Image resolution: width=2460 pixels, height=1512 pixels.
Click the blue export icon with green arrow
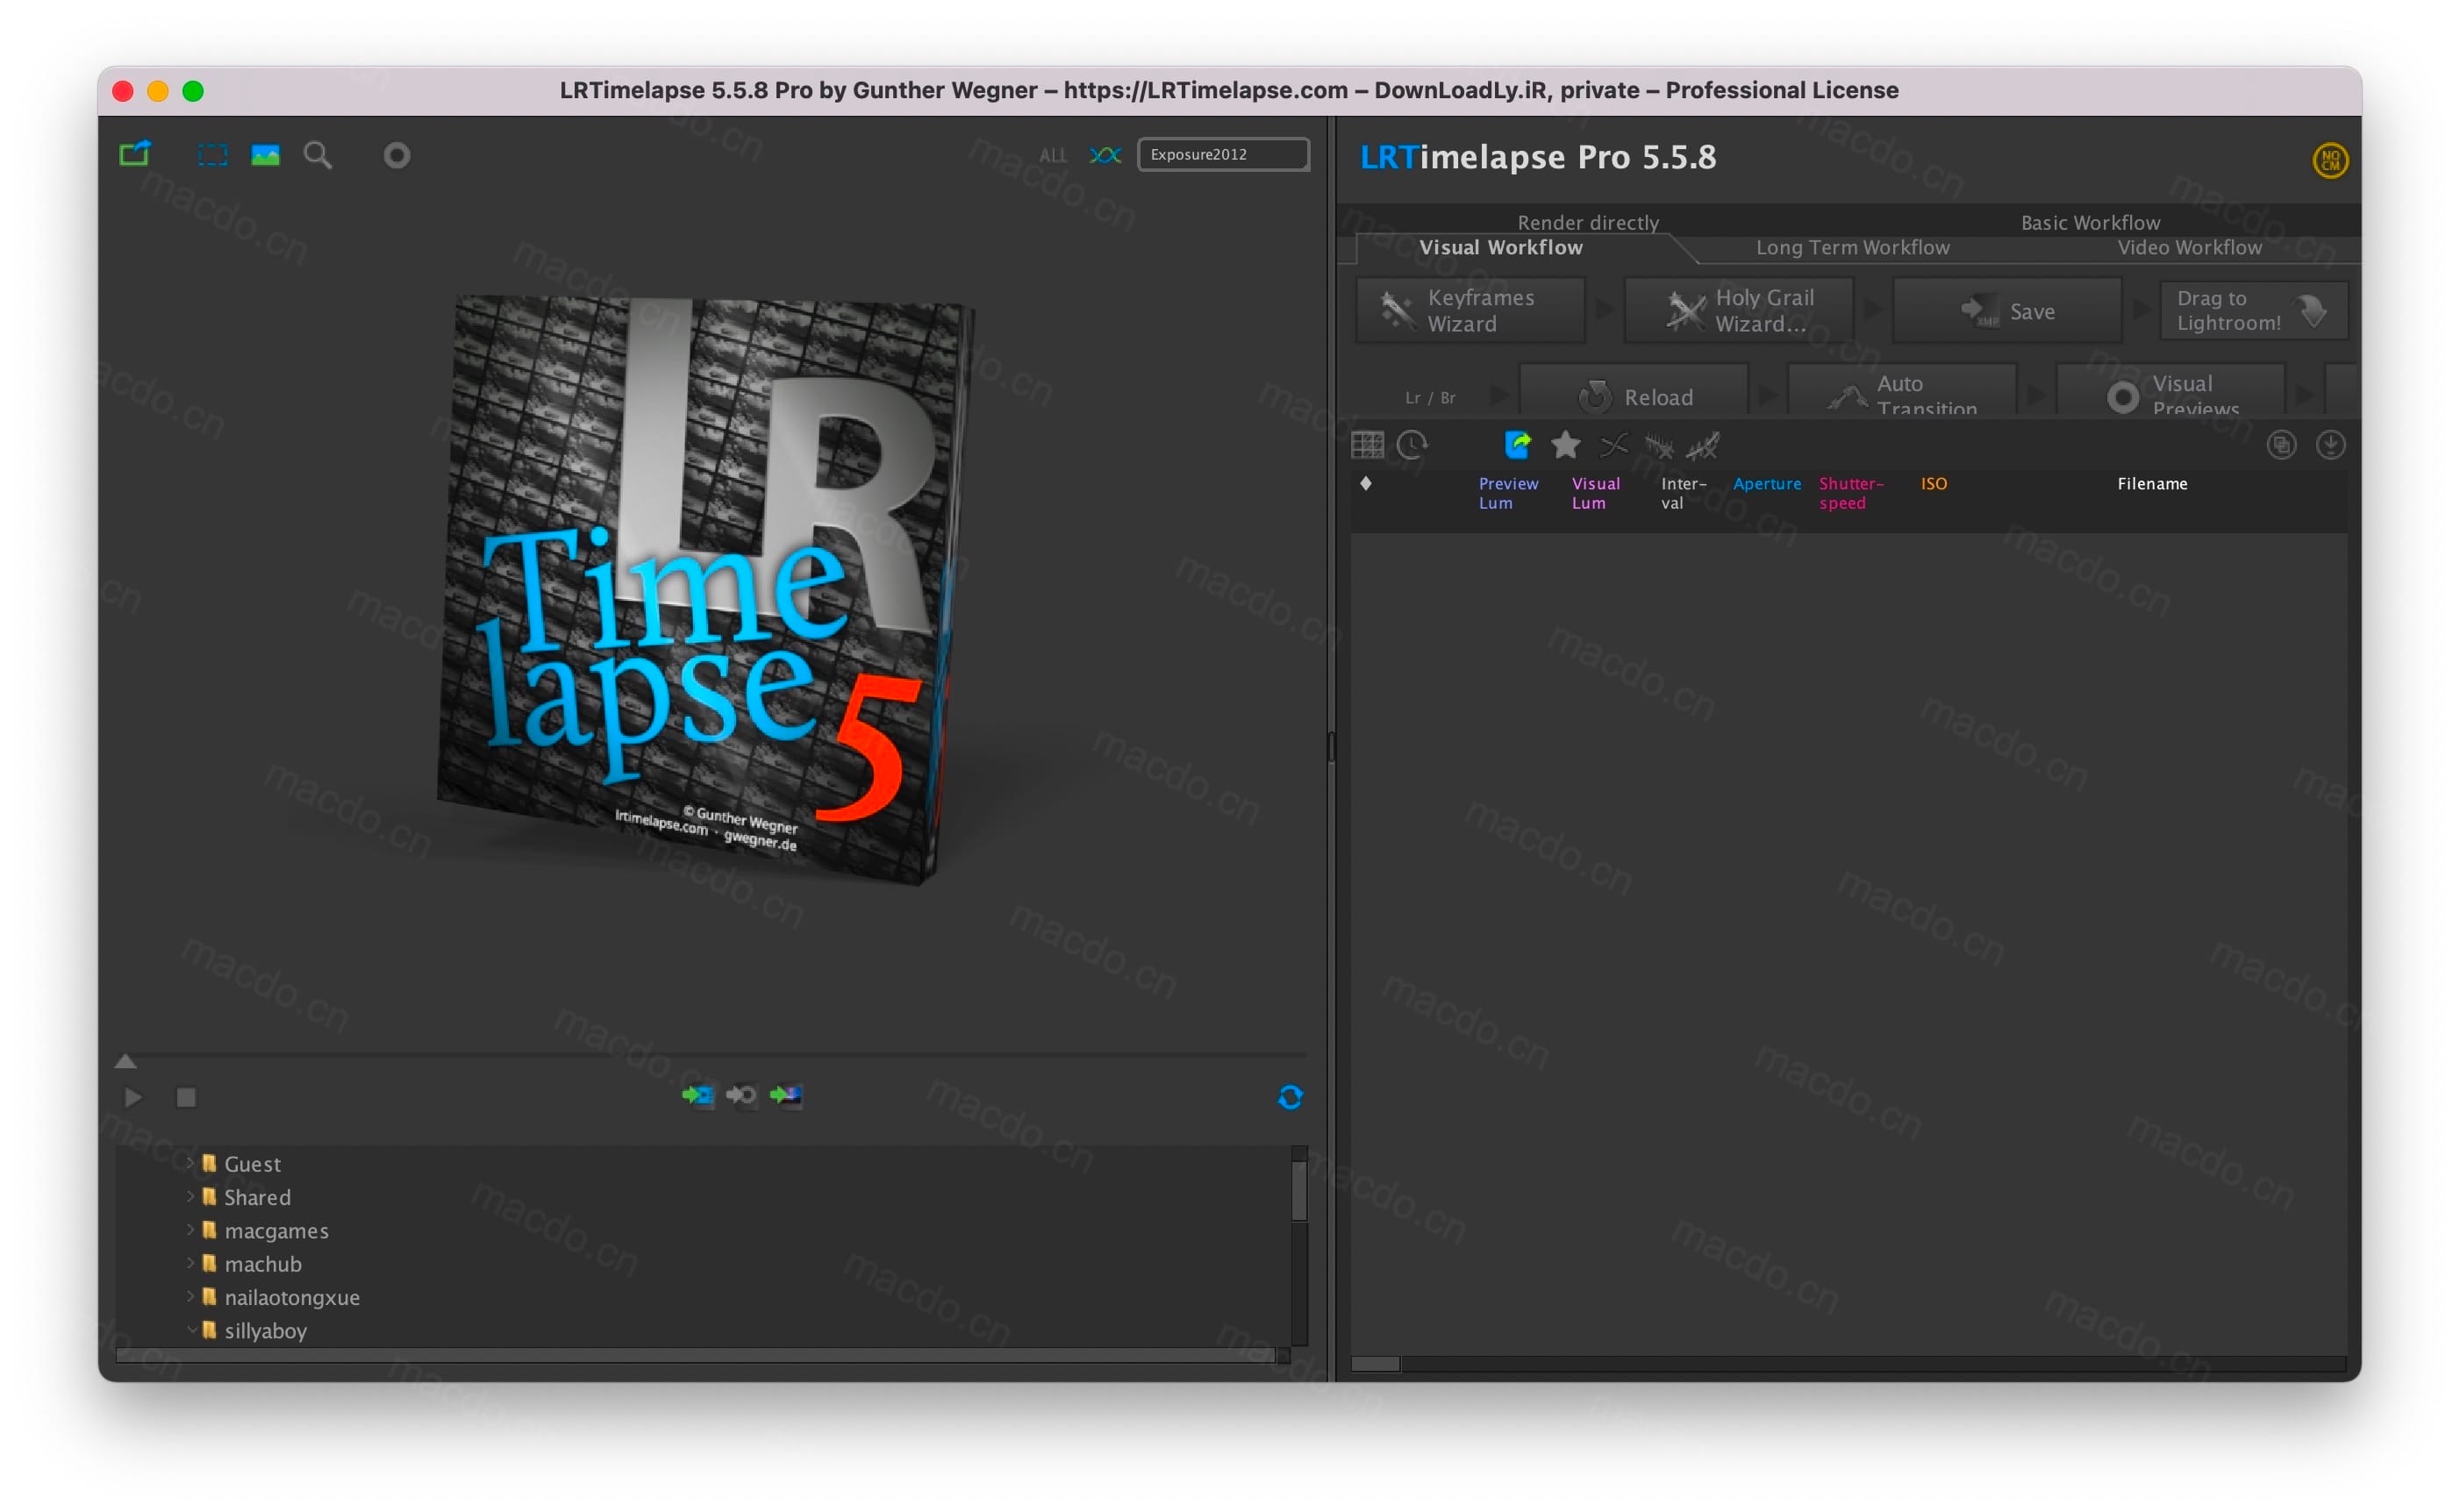pos(1517,445)
